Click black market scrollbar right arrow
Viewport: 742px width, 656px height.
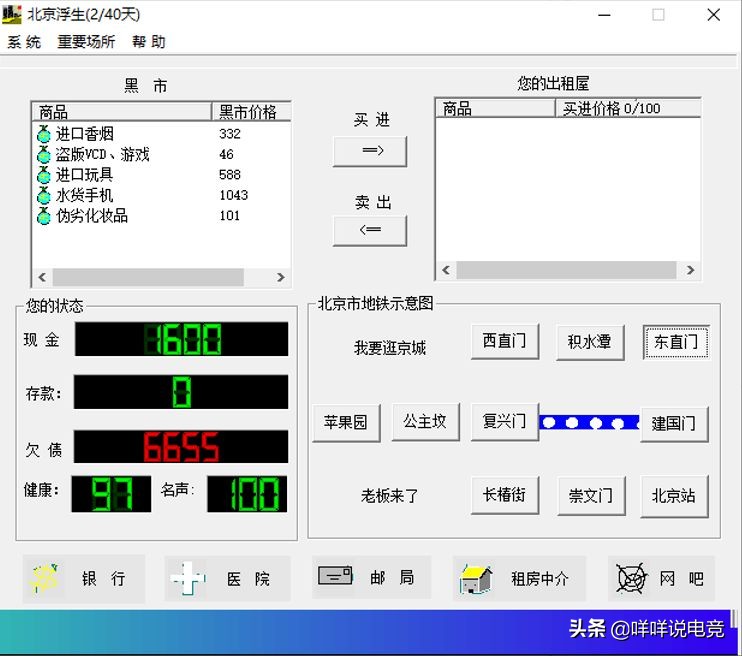[281, 277]
